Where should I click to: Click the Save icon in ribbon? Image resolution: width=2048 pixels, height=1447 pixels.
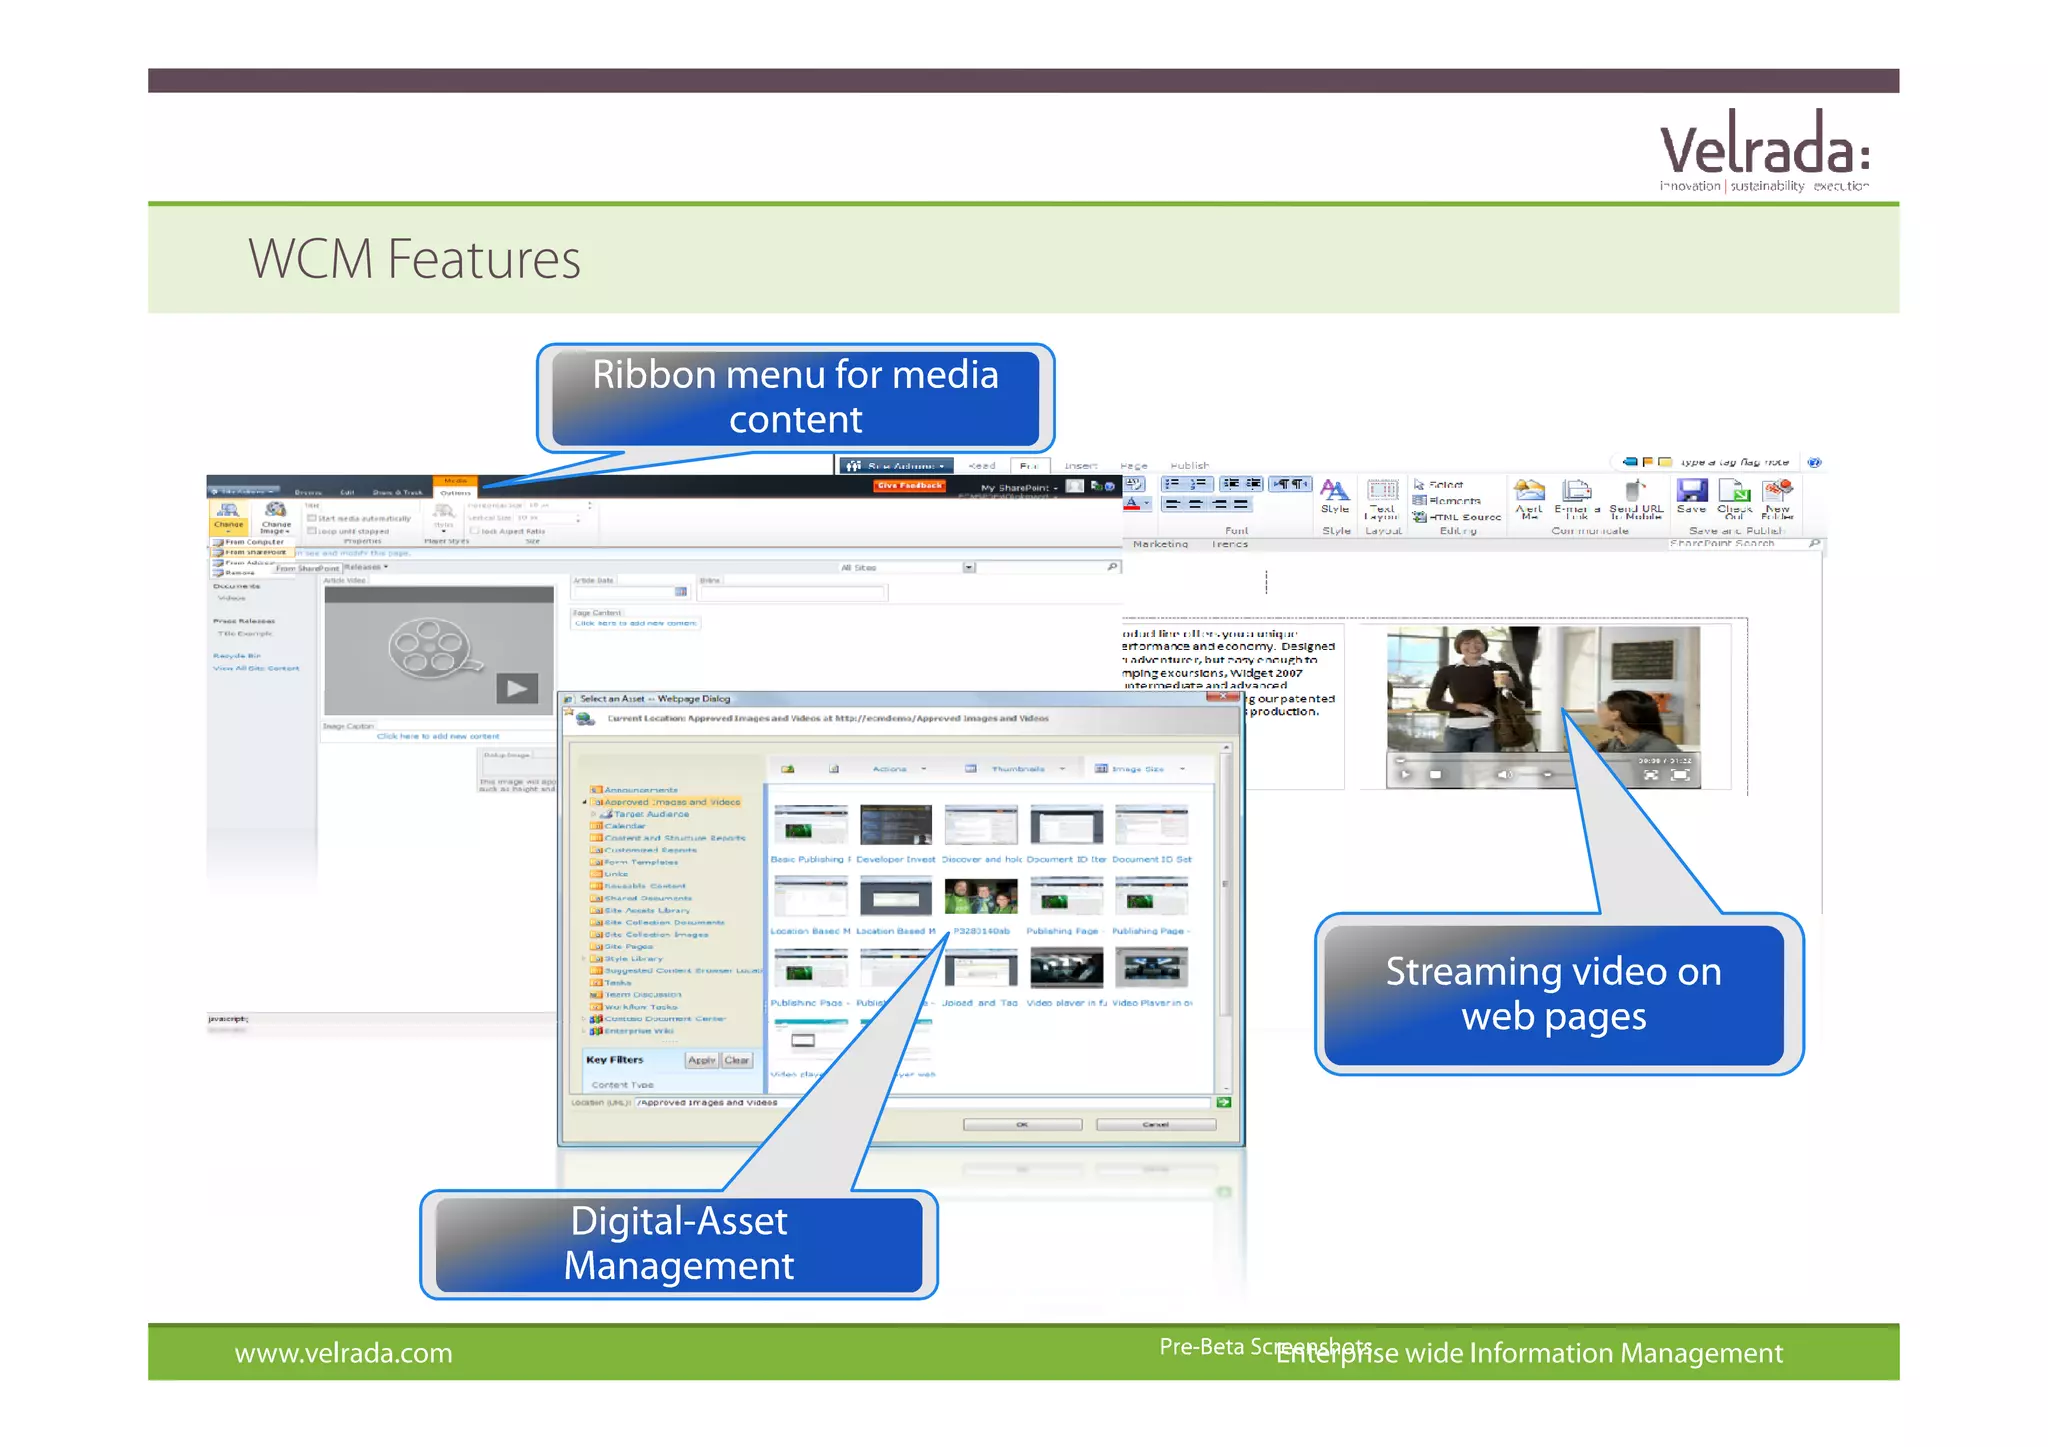(x=1691, y=492)
